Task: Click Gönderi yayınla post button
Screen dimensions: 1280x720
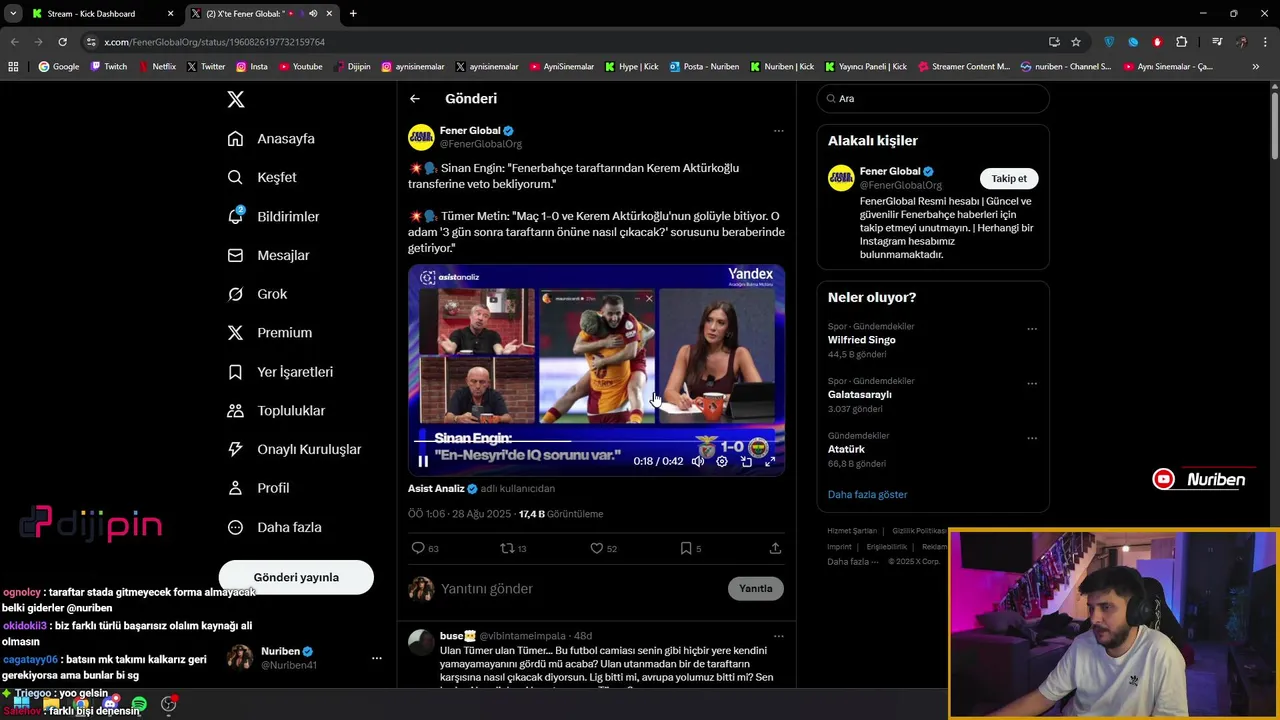Action: click(296, 577)
